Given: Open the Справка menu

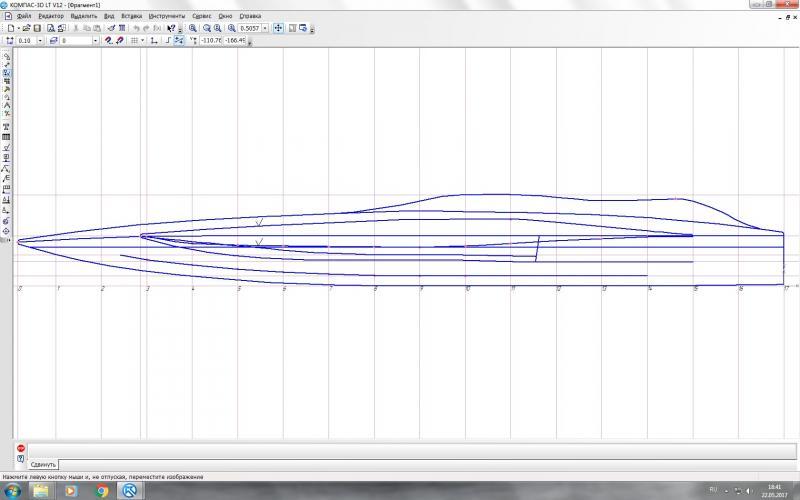Looking at the screenshot, I should (x=252, y=17).
